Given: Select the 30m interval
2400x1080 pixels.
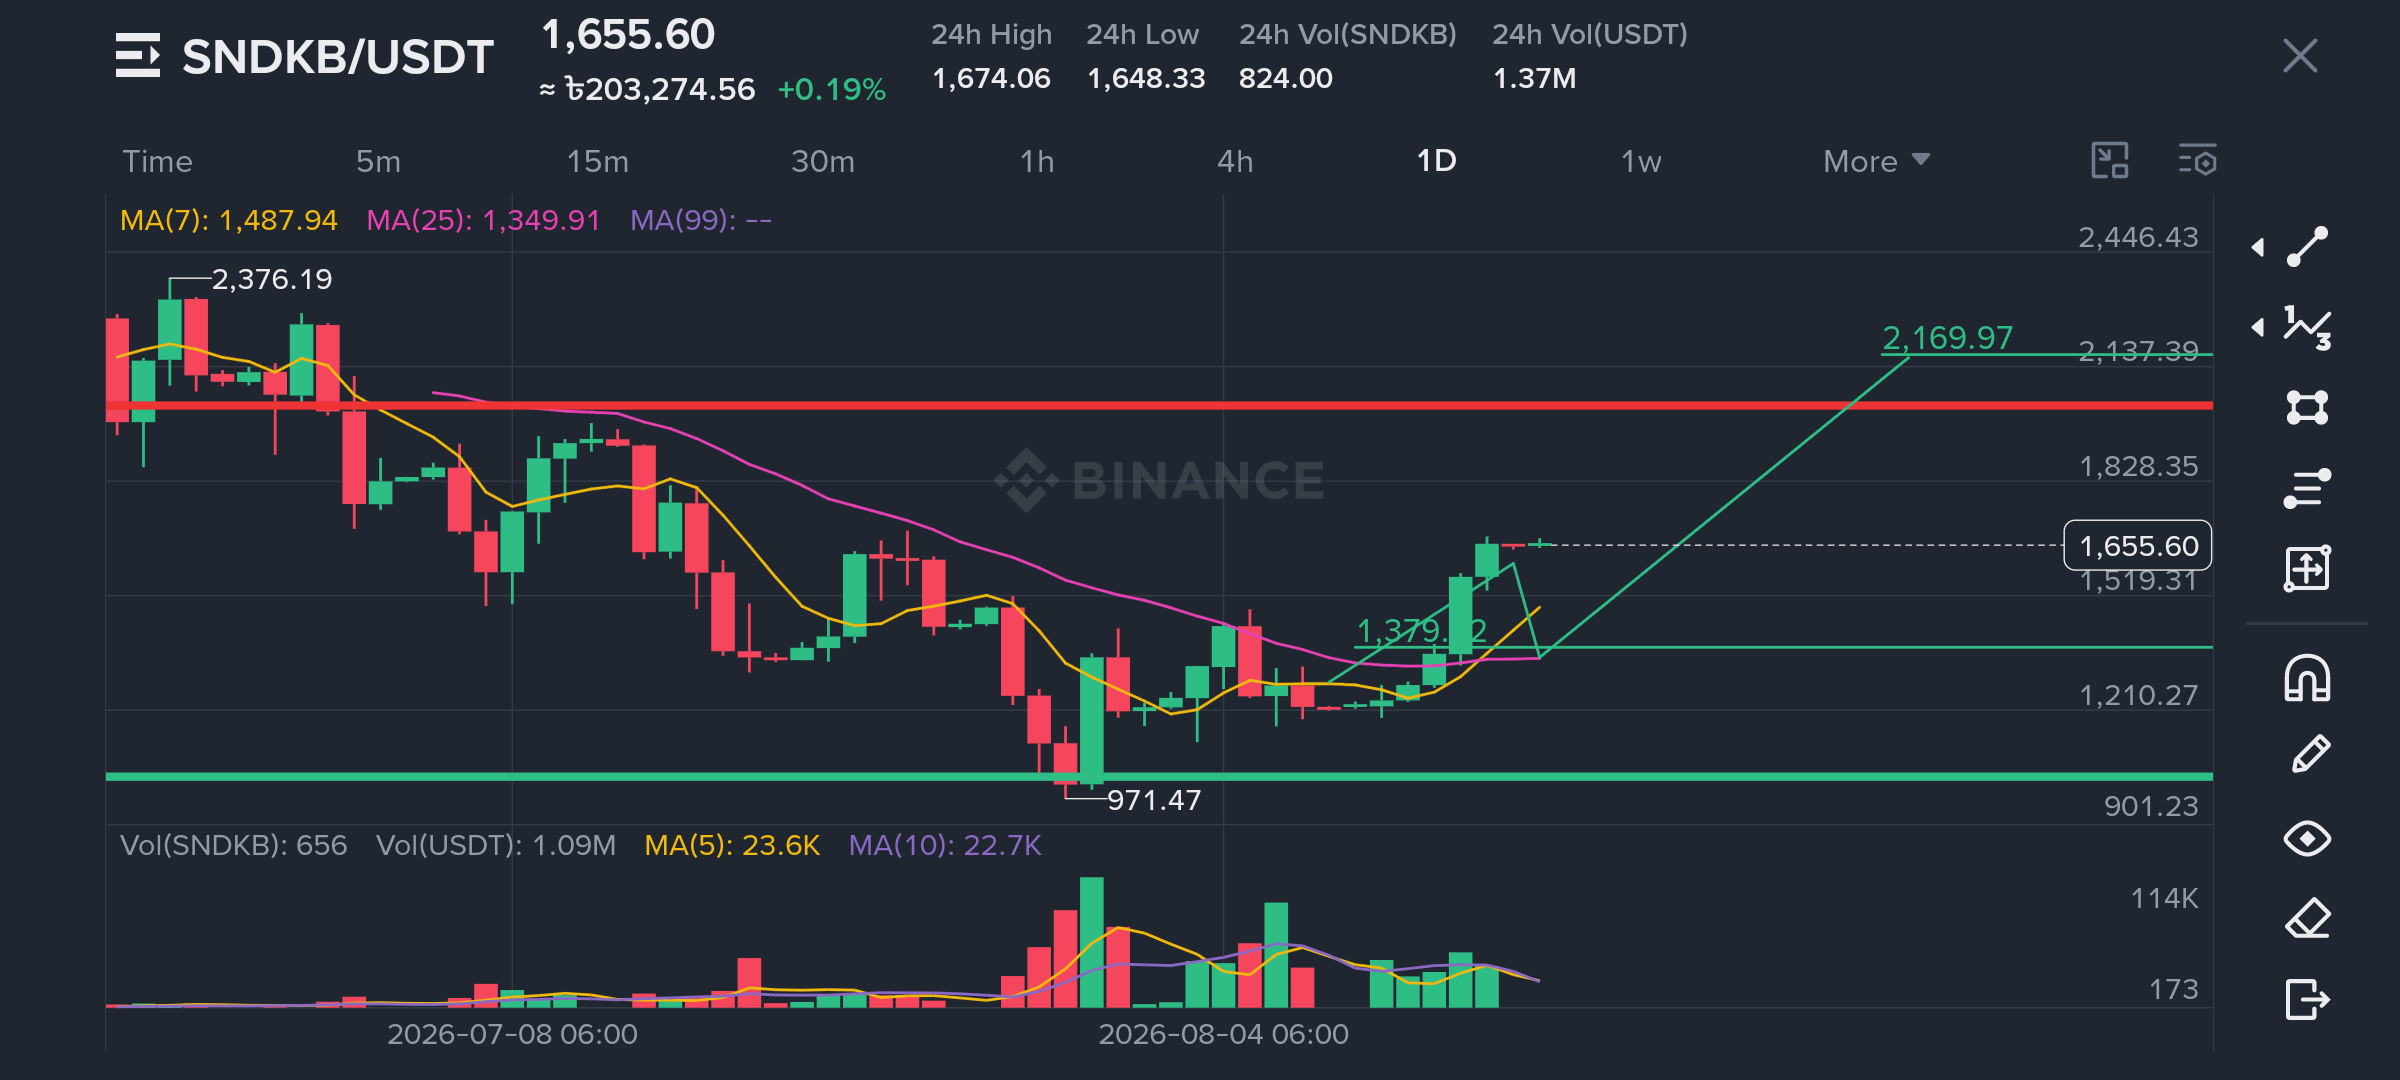Looking at the screenshot, I should pyautogui.click(x=822, y=161).
